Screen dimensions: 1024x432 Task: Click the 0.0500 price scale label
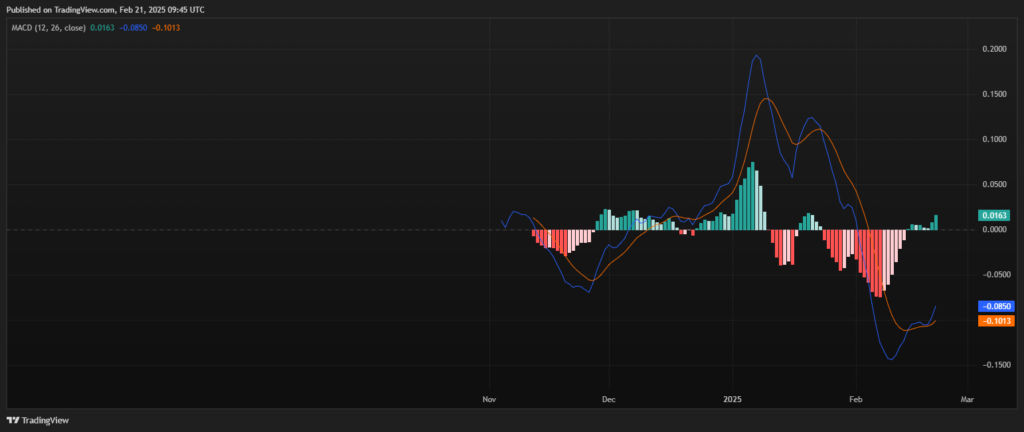tap(995, 185)
